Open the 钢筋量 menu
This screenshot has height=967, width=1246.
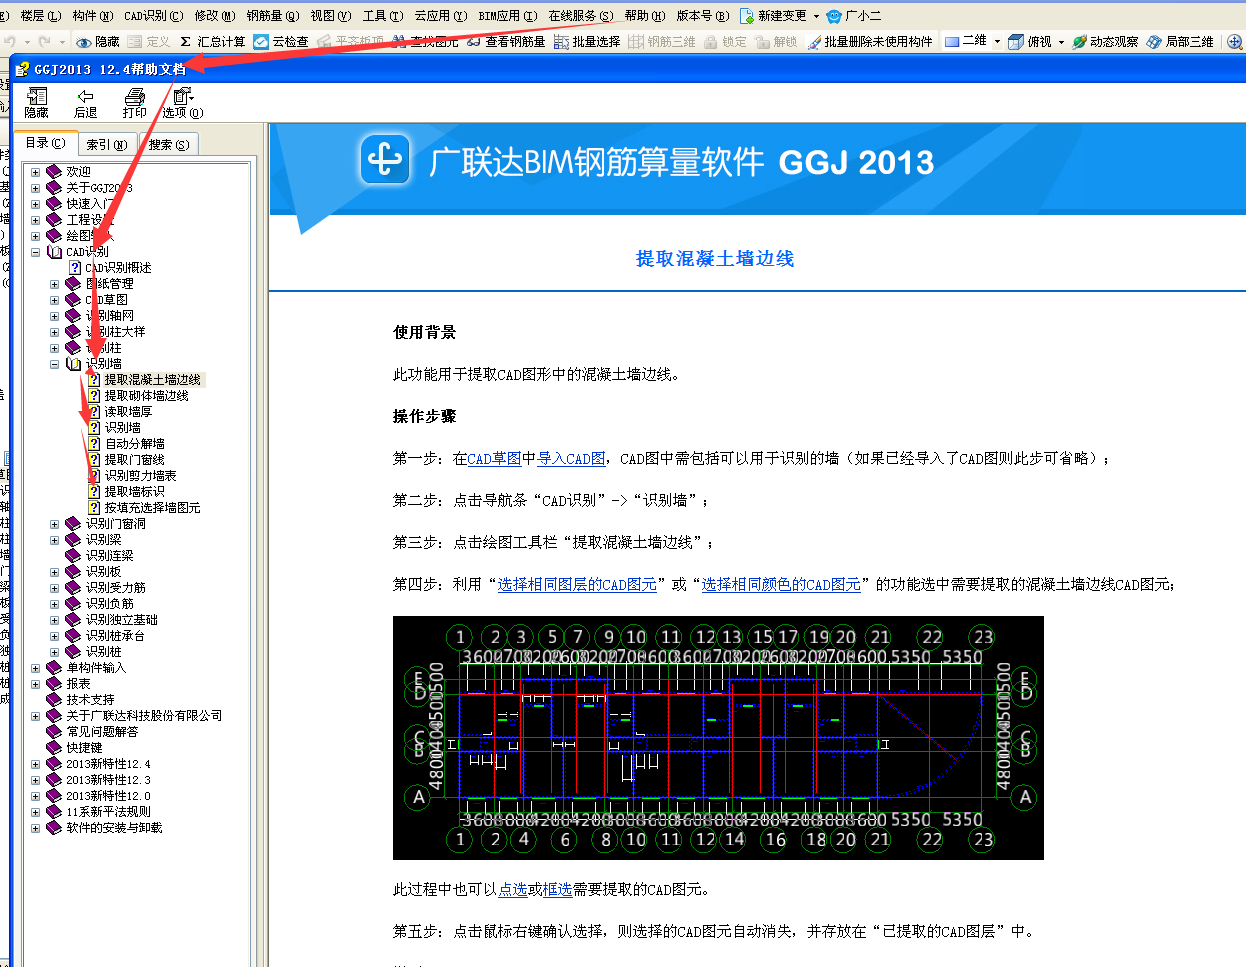pos(272,16)
